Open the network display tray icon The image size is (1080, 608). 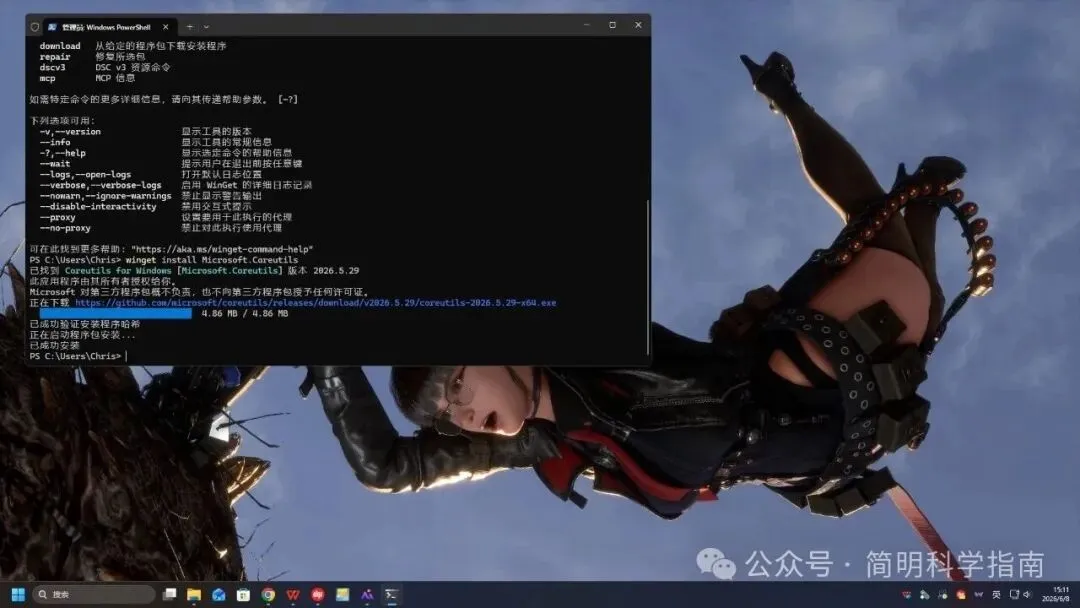(1014, 594)
